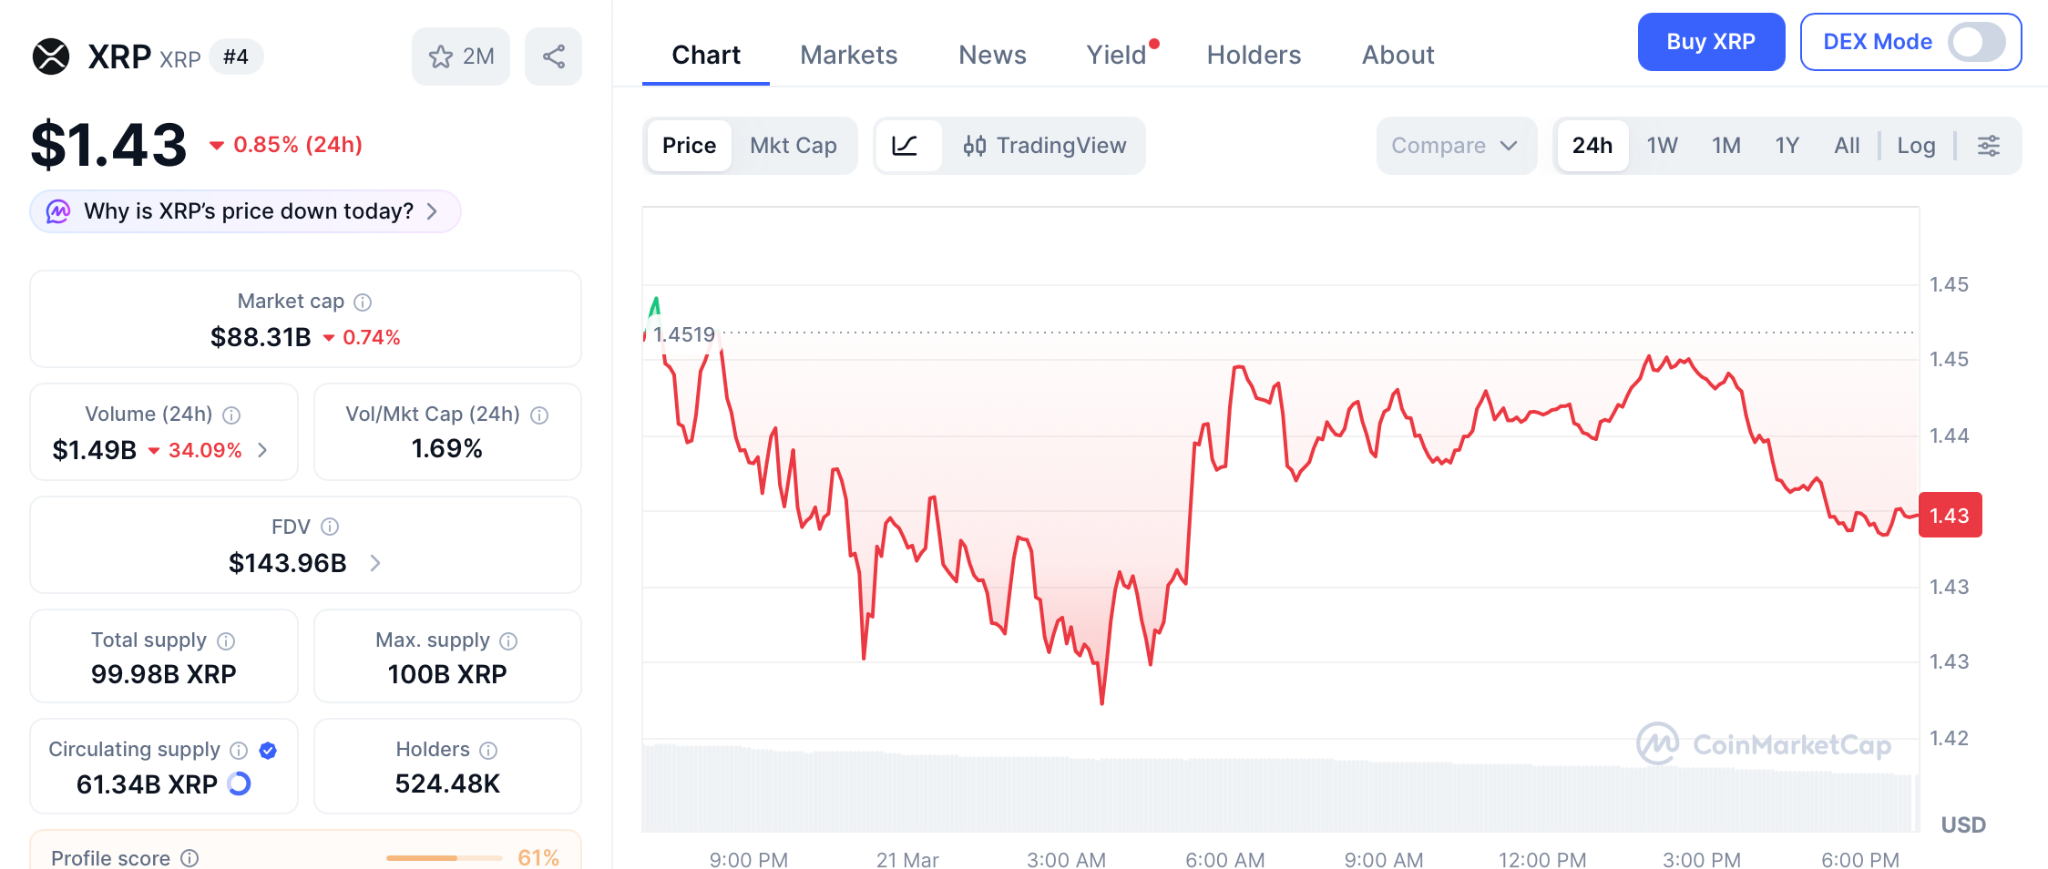Click the Market cap info icon
Screen dimensions: 2048x869
[x=361, y=301]
